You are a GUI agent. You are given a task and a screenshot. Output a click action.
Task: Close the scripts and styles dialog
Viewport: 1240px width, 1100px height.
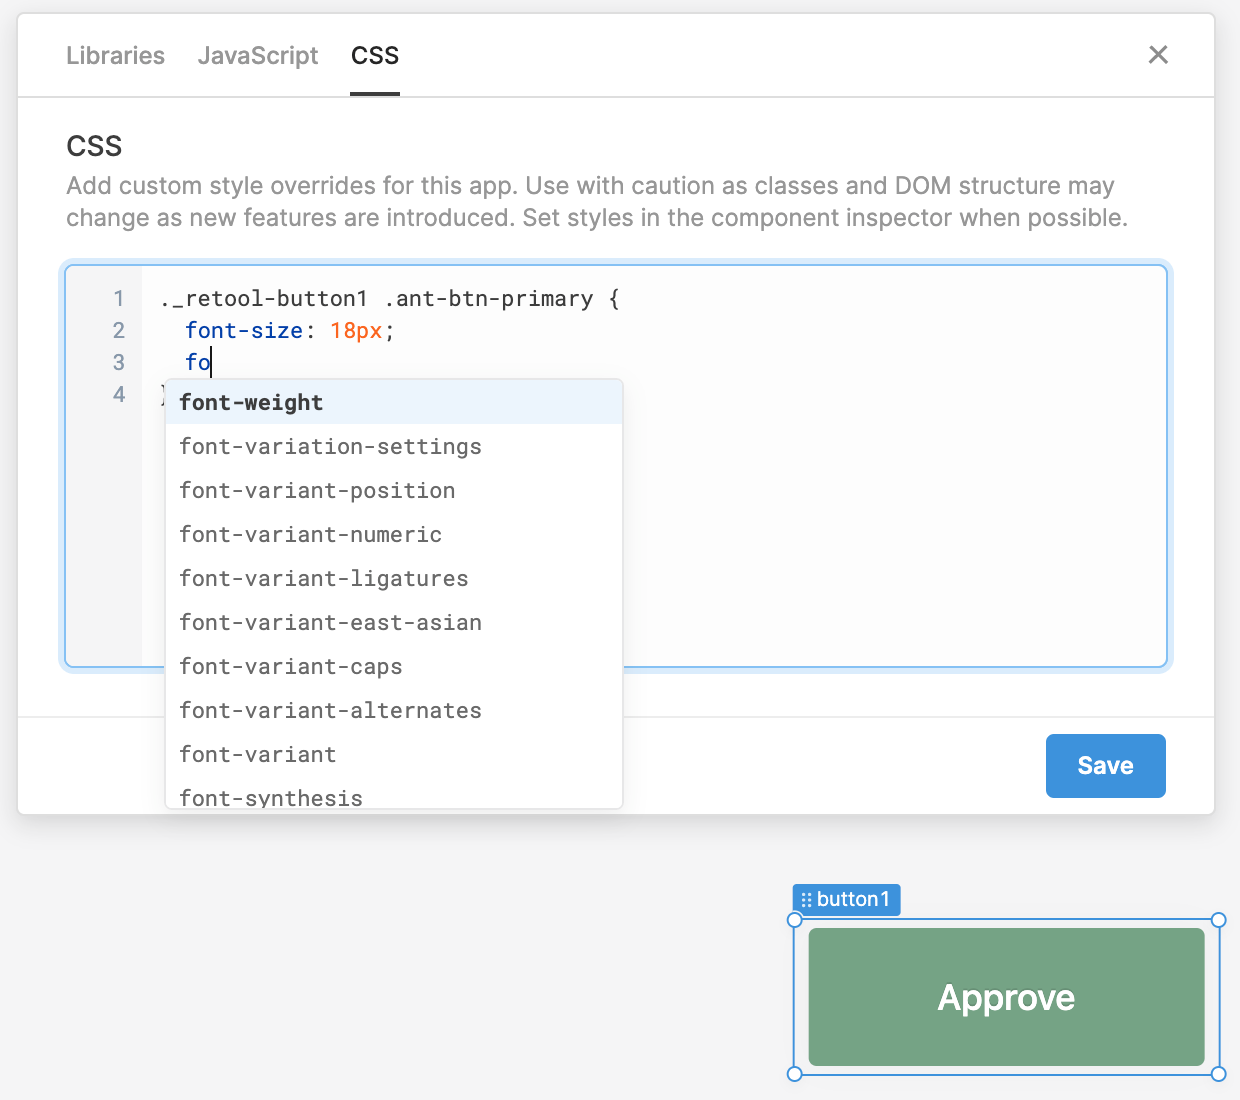(1158, 55)
